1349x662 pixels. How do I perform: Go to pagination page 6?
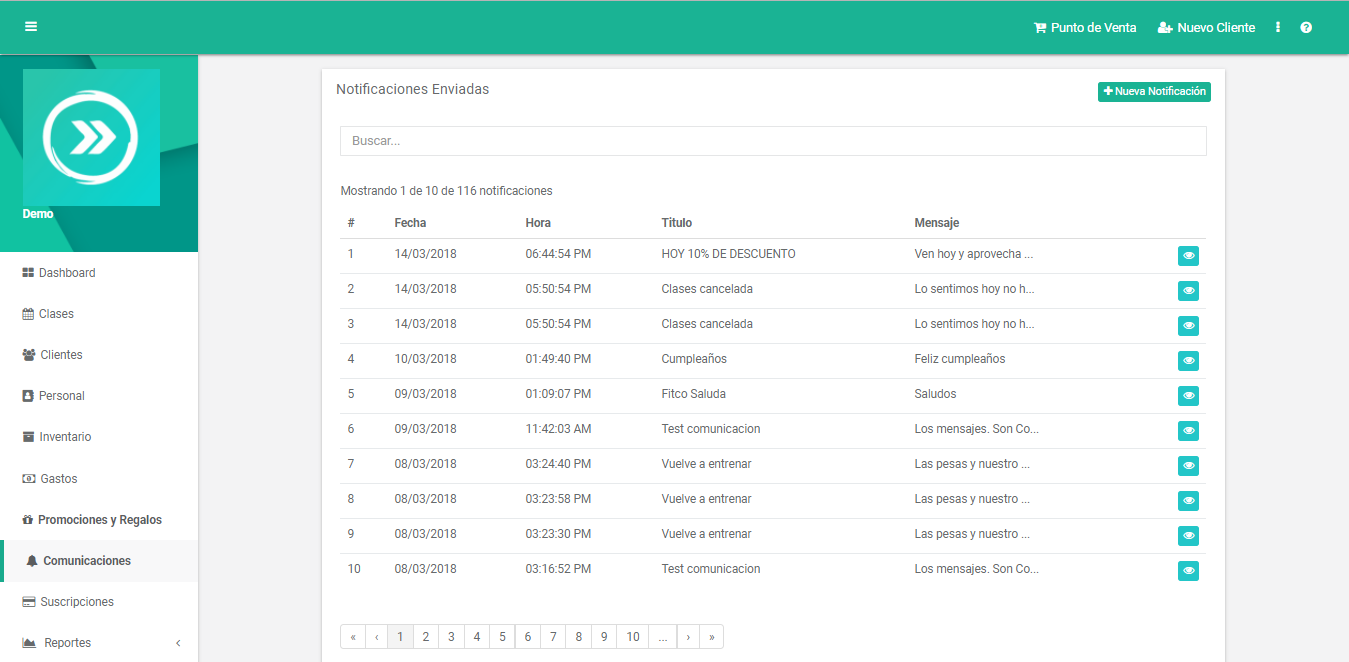pyautogui.click(x=528, y=637)
